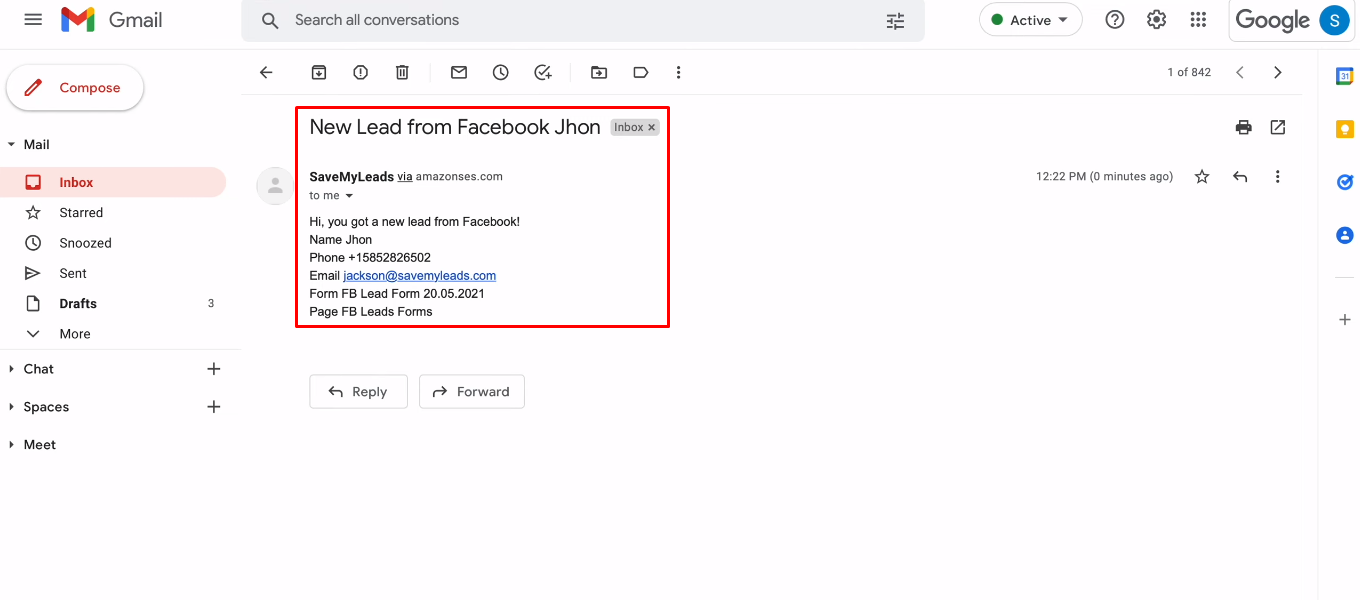
Task: Click the Gmail logo
Action: 111,20
